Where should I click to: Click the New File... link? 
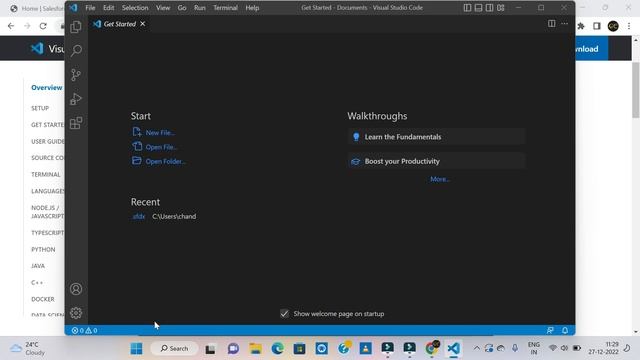click(x=153, y=132)
